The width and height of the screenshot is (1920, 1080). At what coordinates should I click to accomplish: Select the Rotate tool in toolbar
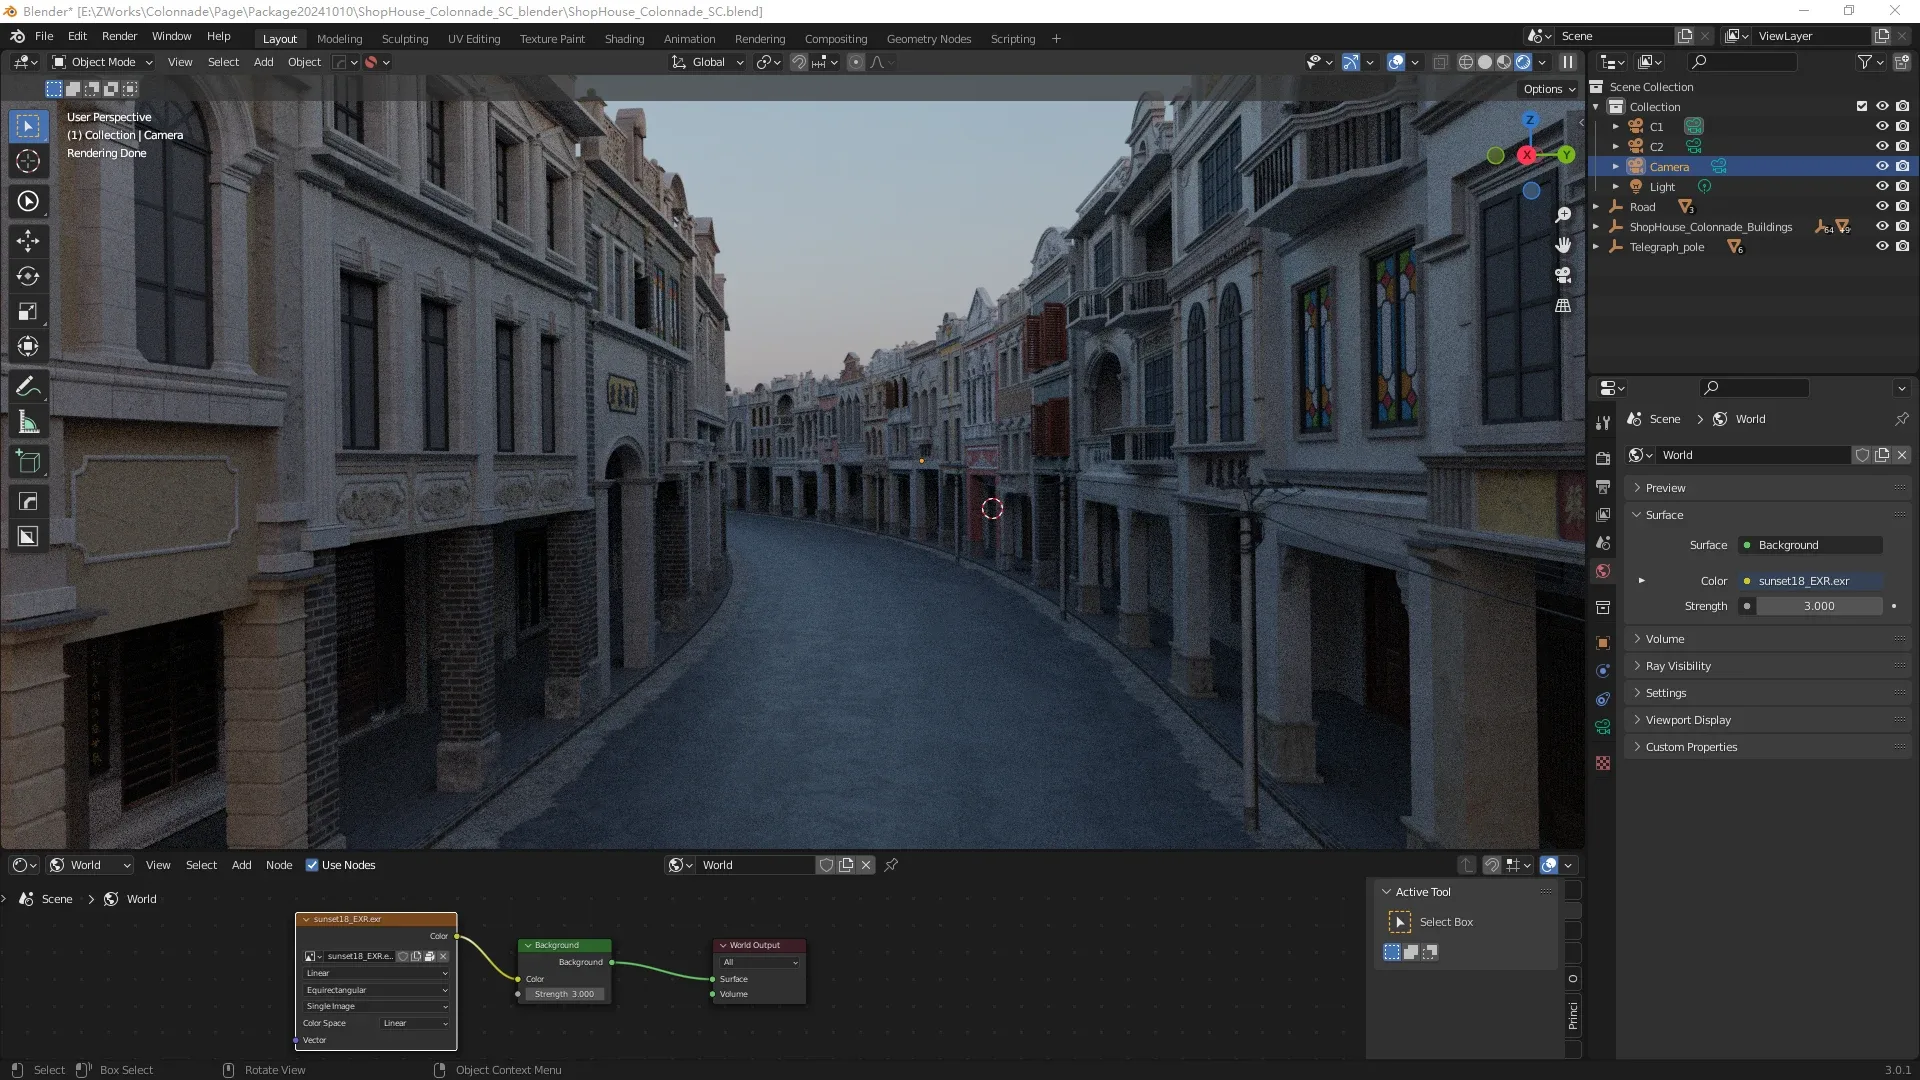tap(28, 276)
